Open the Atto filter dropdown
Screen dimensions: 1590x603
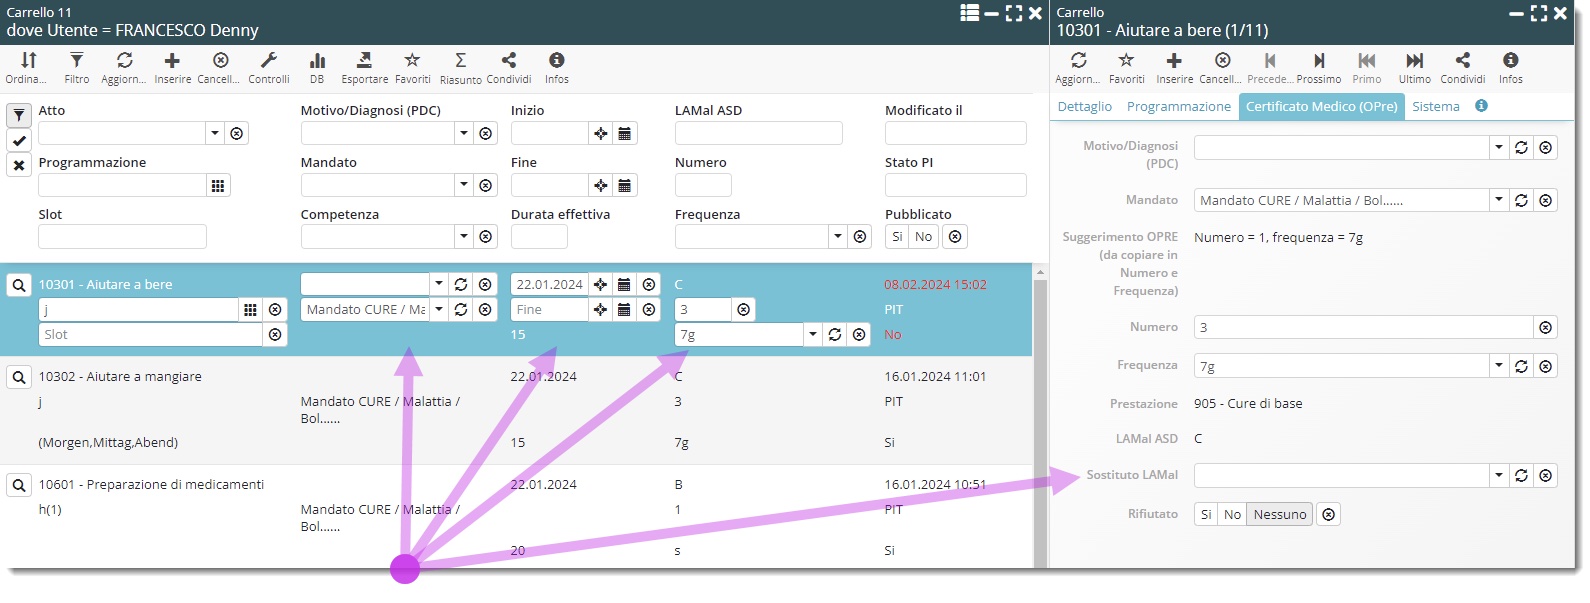coord(215,133)
